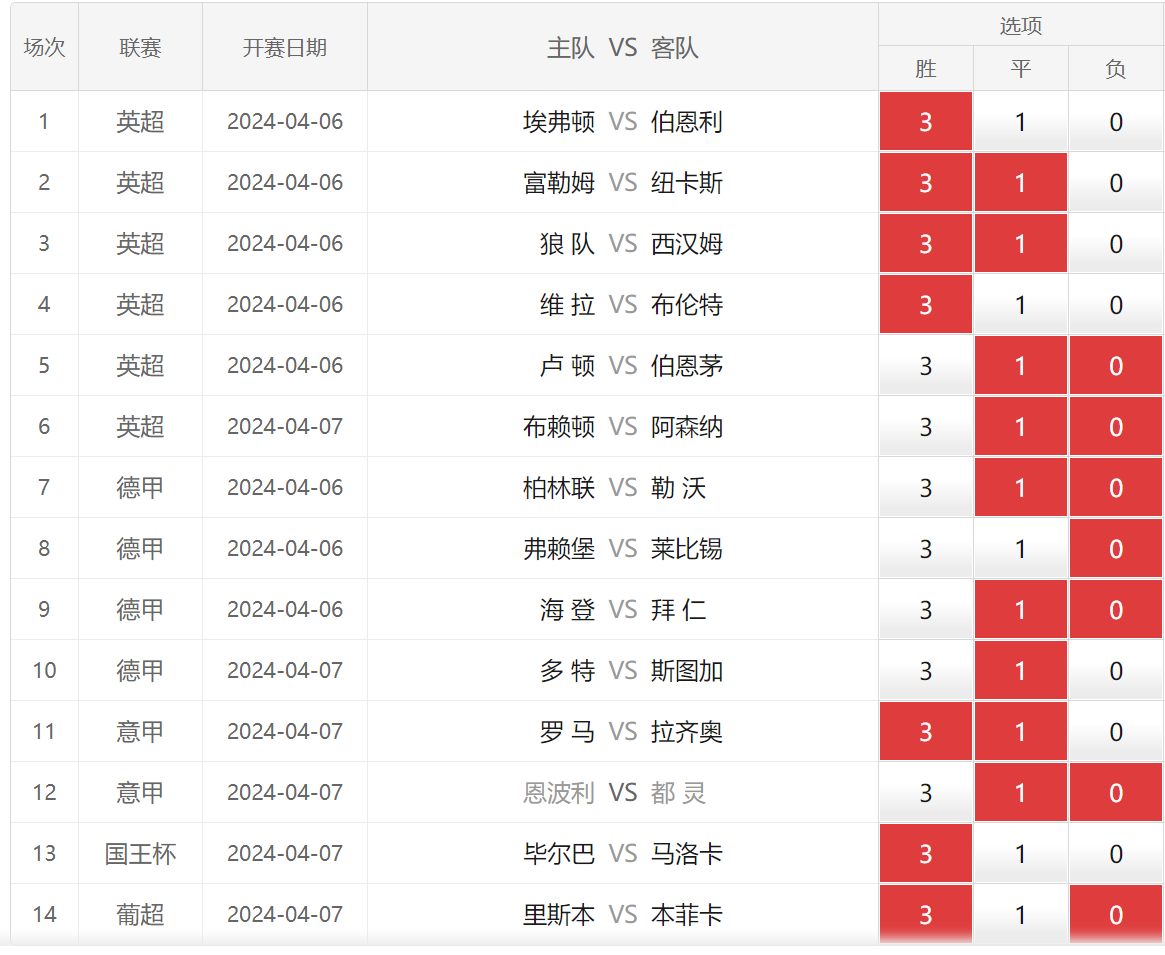
Task: Select draw option 1 for 维拉 VS 布伦特
Action: point(1020,304)
